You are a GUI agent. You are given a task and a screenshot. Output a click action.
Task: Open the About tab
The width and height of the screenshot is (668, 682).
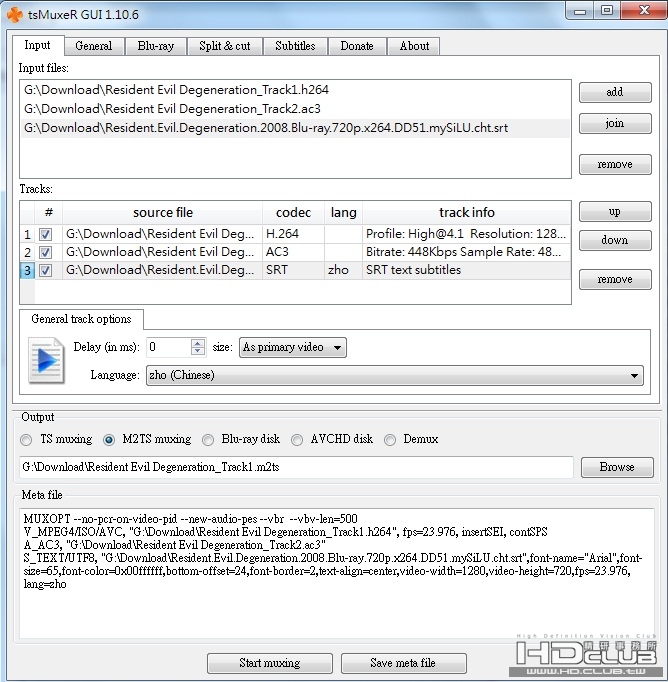point(414,46)
